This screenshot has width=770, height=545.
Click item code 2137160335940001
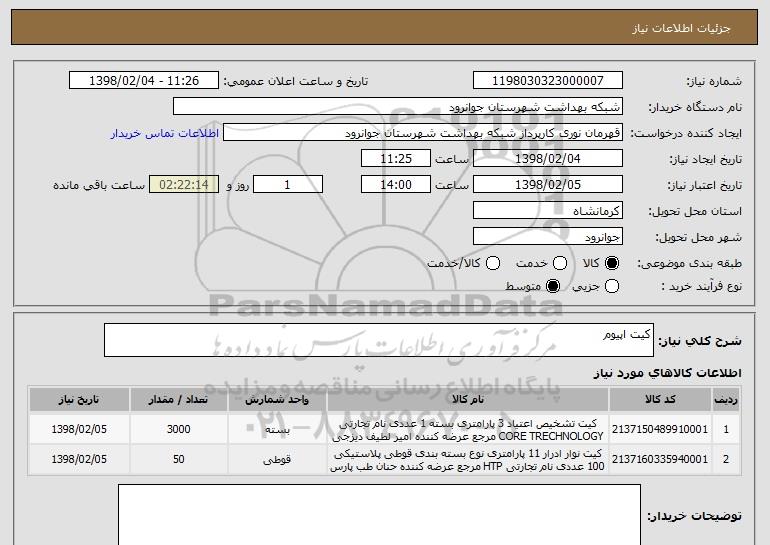click(660, 460)
